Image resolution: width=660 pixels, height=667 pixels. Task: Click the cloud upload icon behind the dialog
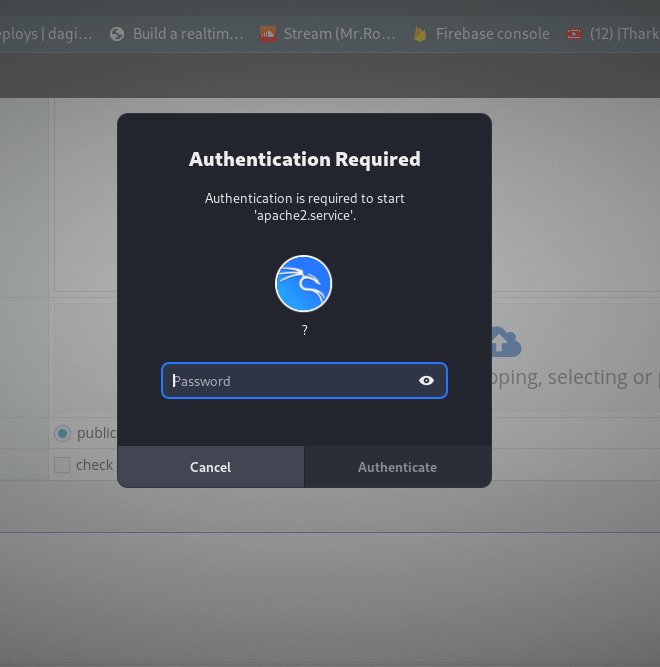(504, 342)
